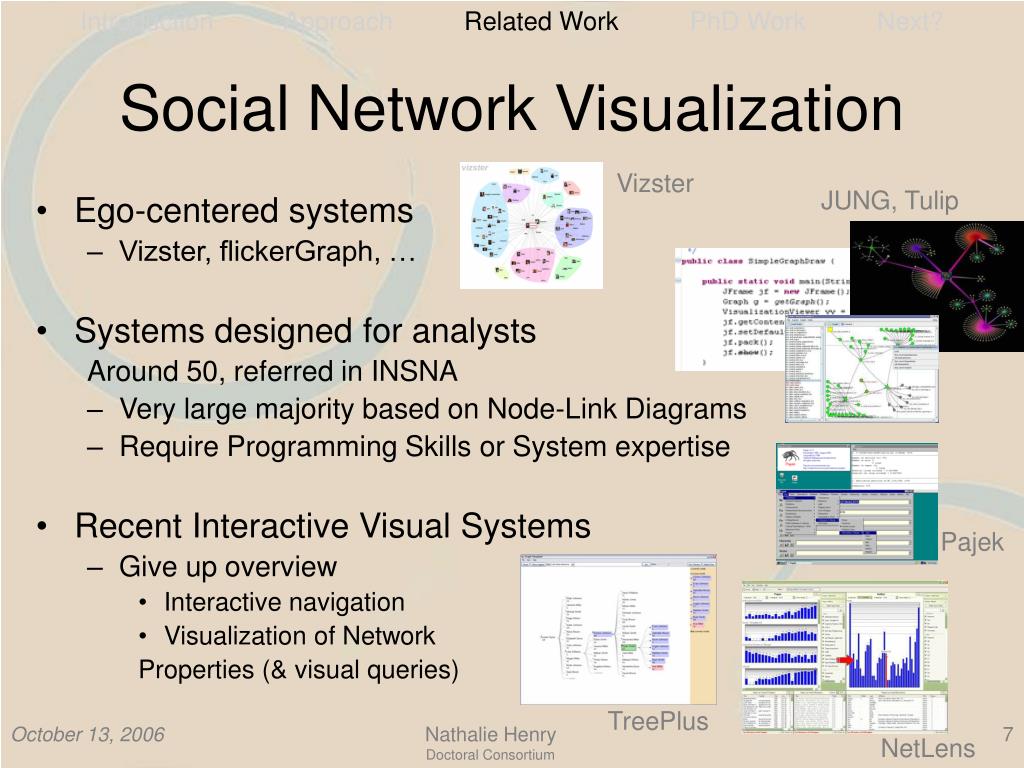Image resolution: width=1024 pixels, height=768 pixels.
Task: Select the Systems designed for analysts bullet
Action: click(305, 330)
